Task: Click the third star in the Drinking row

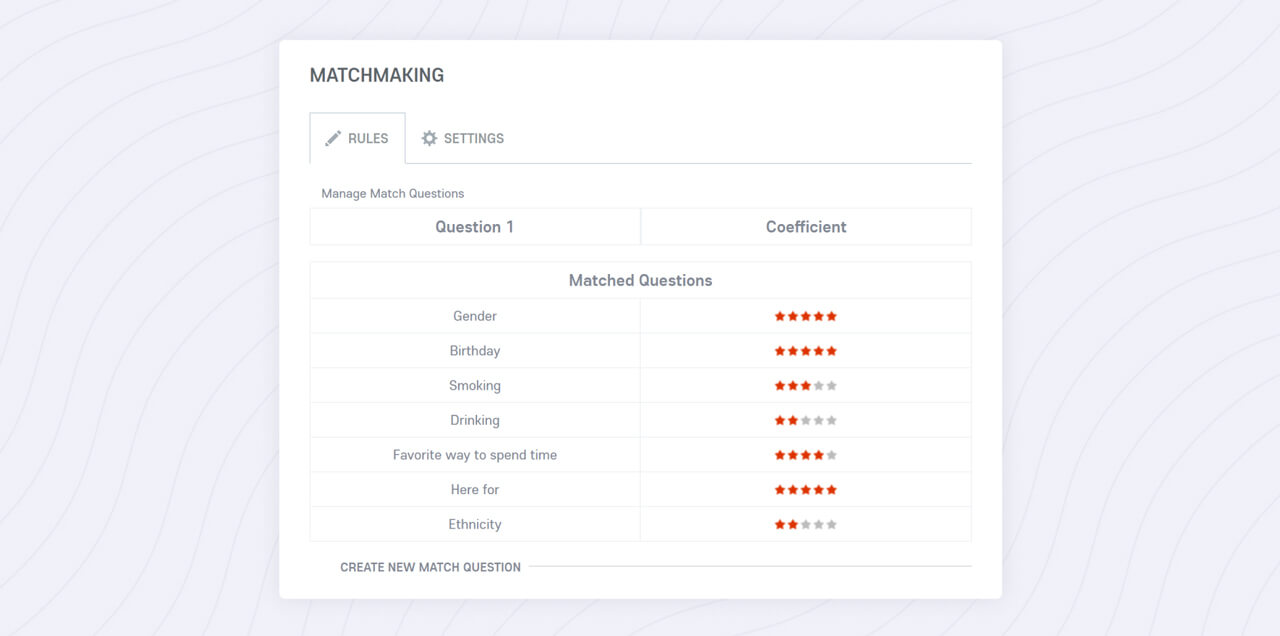Action: pyautogui.click(x=807, y=420)
